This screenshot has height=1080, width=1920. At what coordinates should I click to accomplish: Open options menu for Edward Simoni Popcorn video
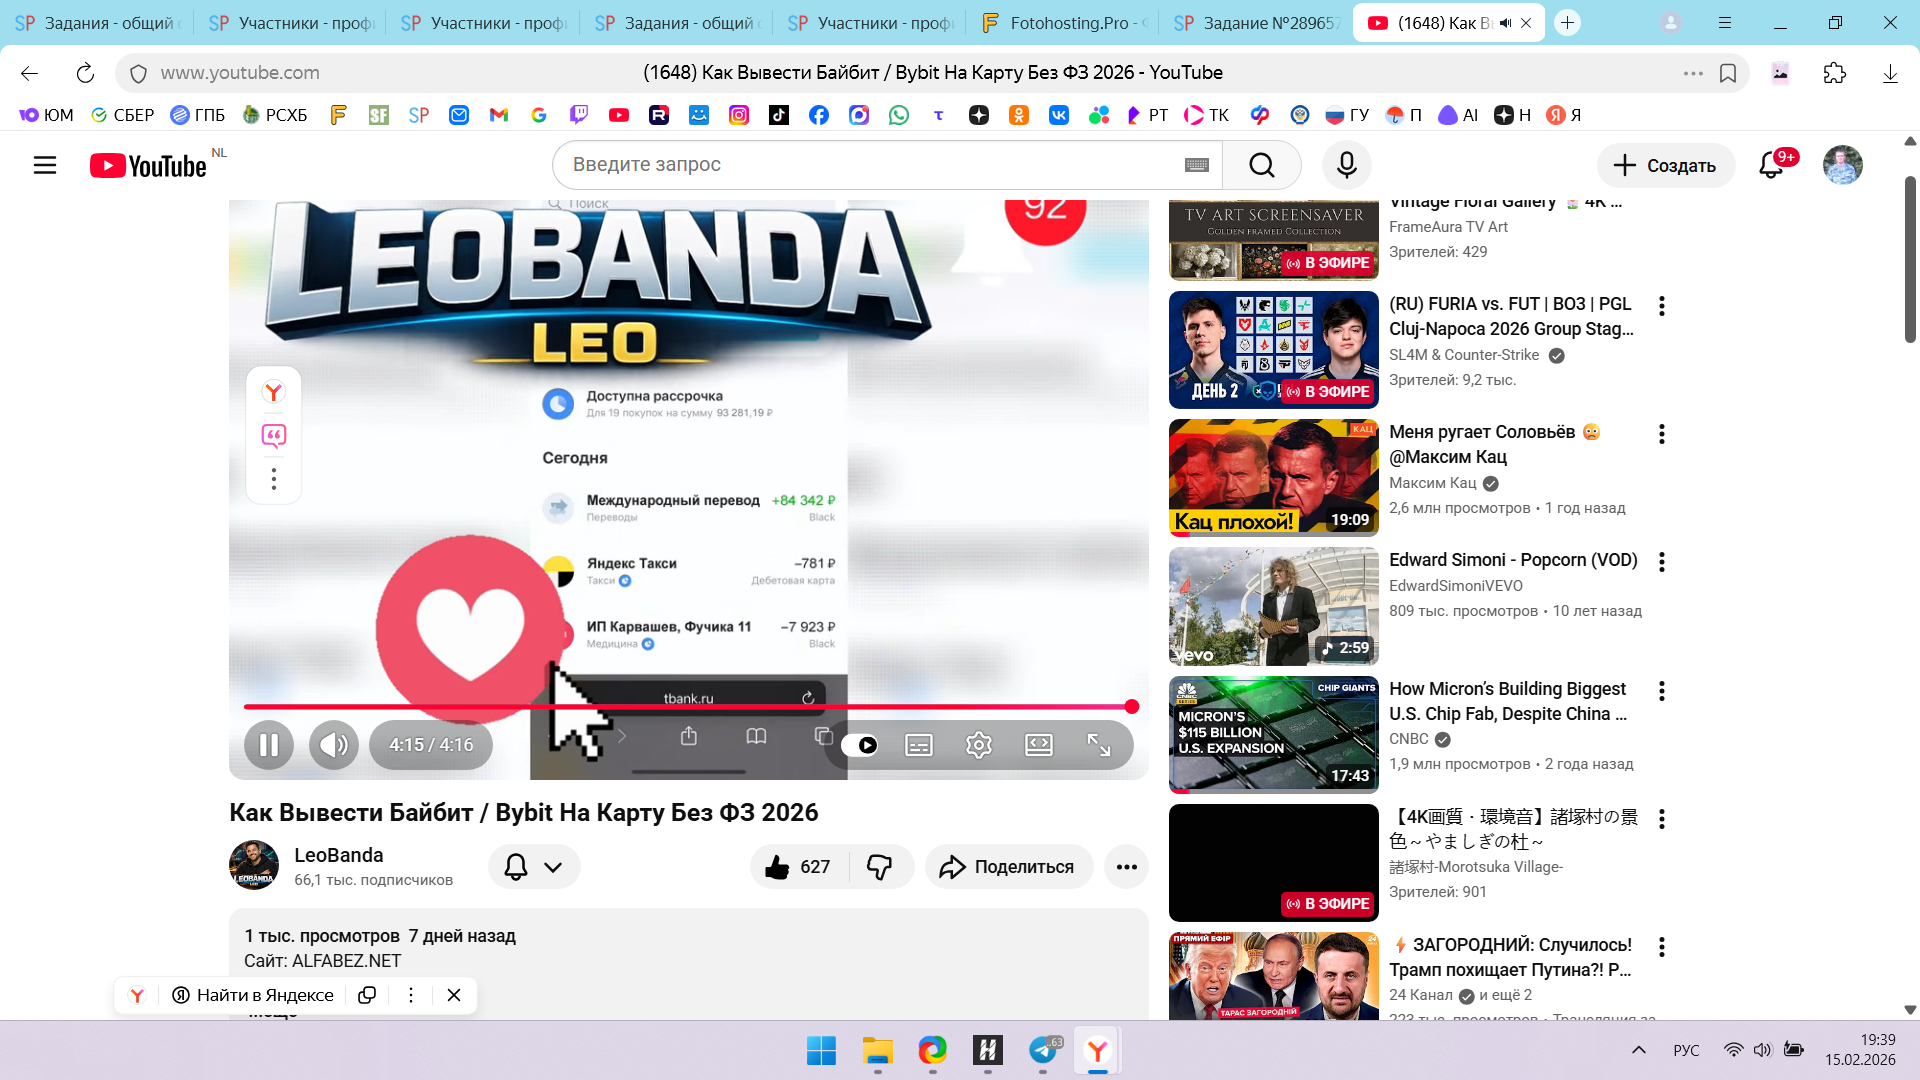pyautogui.click(x=1661, y=562)
